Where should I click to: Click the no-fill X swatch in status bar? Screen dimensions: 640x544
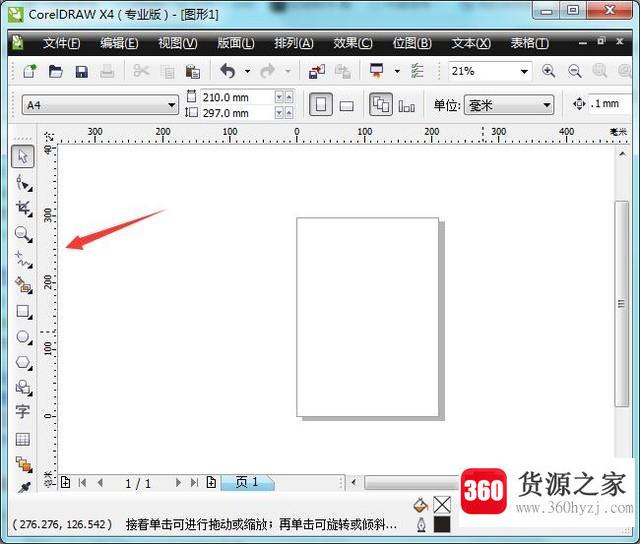442,505
